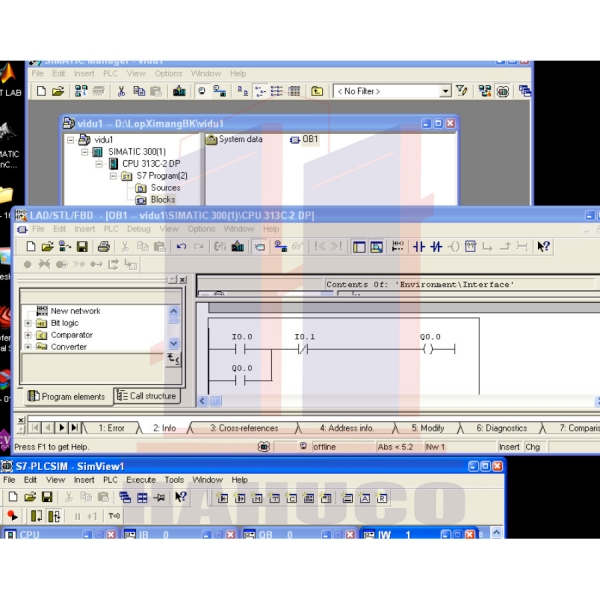
Task: Collapse the S7 Program(2) tree node
Action: pos(113,176)
